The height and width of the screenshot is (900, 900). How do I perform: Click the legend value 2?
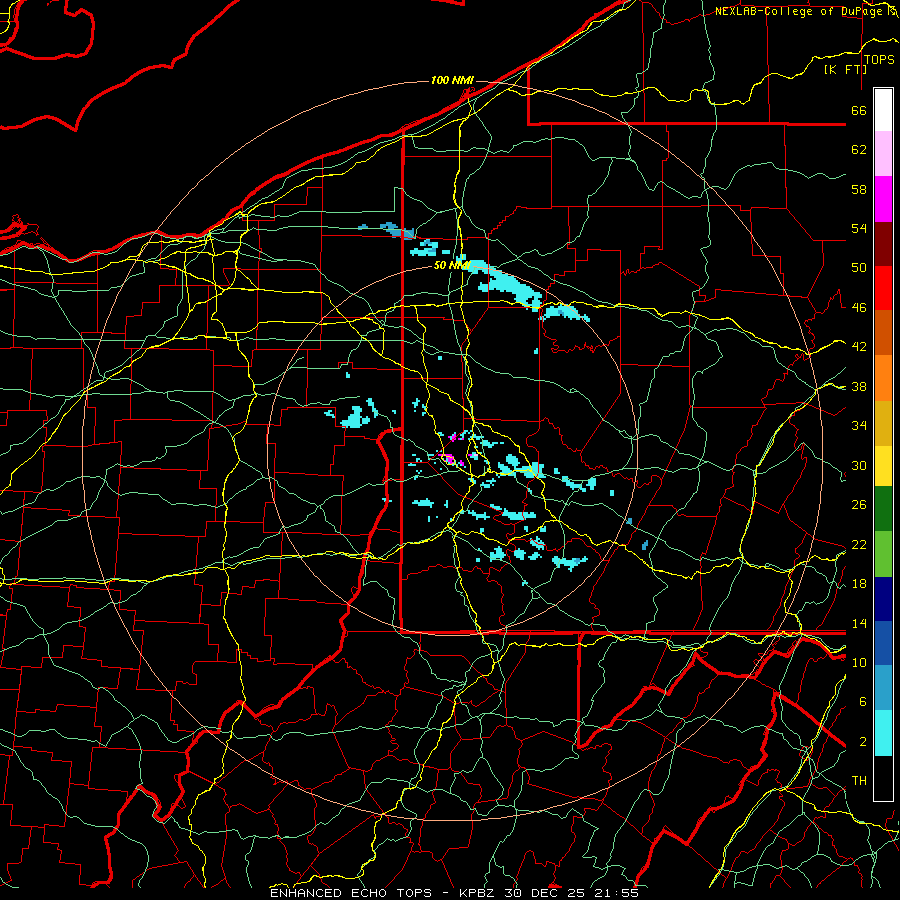coord(862,742)
